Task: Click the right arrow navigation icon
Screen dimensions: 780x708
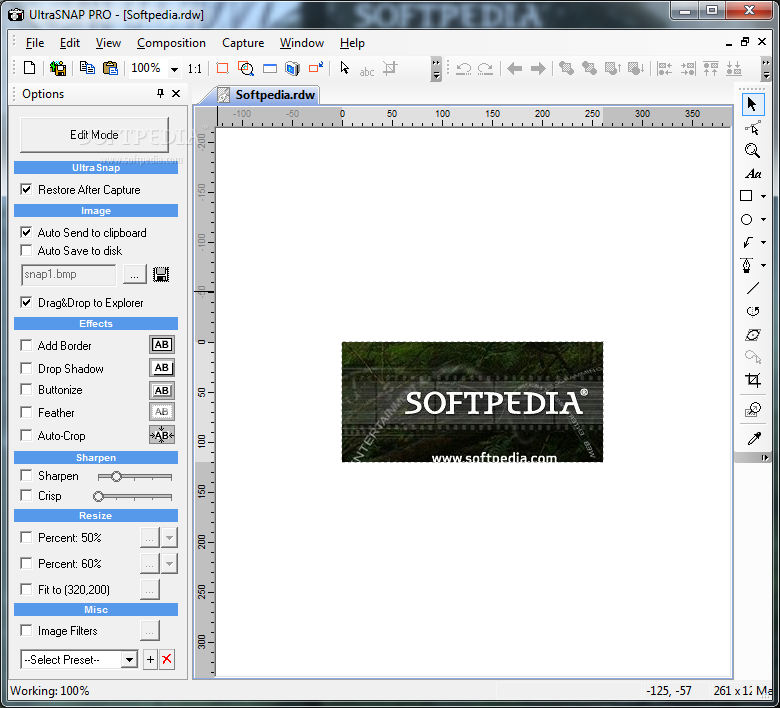Action: tap(538, 68)
